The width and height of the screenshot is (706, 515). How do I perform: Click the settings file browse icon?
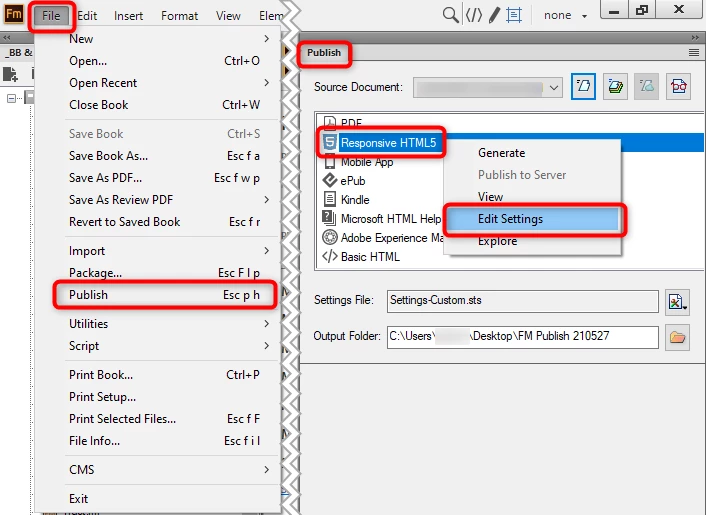(677, 302)
